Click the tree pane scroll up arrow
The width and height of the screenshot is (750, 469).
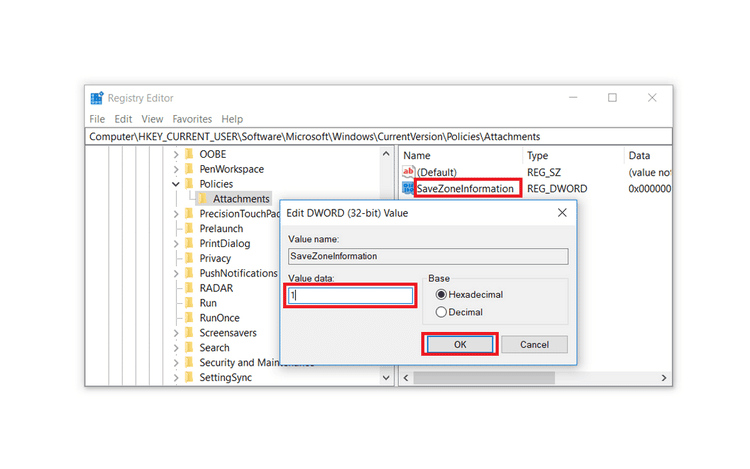[x=386, y=154]
